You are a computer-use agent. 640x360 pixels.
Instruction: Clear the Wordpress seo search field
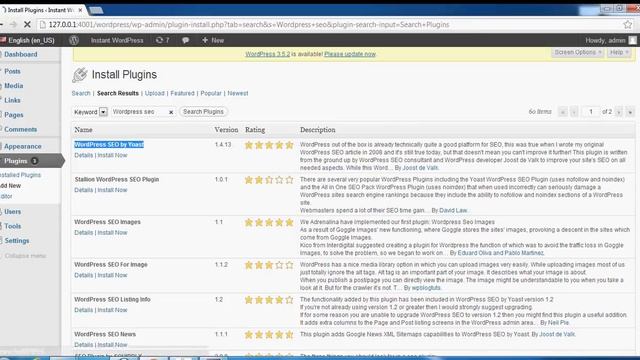click(x=171, y=112)
